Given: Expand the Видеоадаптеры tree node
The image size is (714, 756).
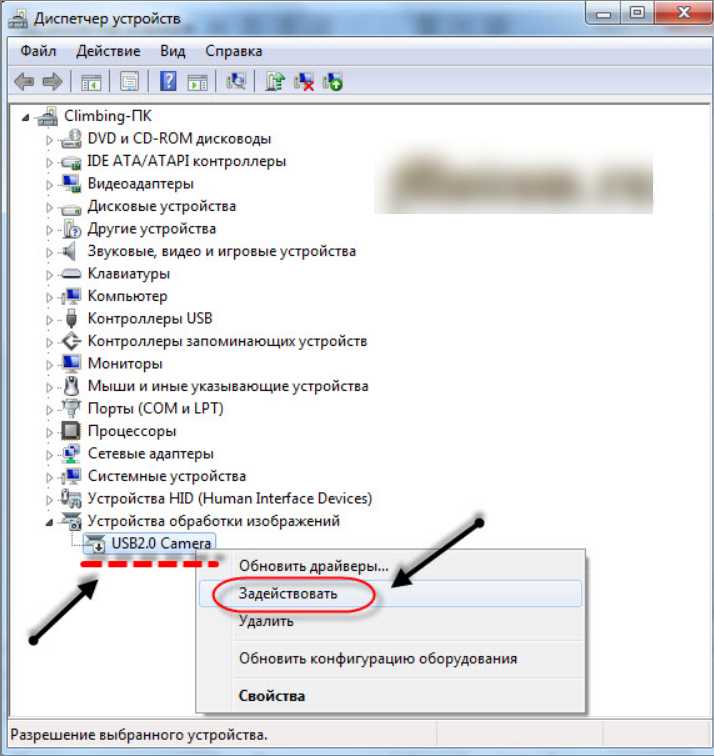Looking at the screenshot, I should pos(49,185).
